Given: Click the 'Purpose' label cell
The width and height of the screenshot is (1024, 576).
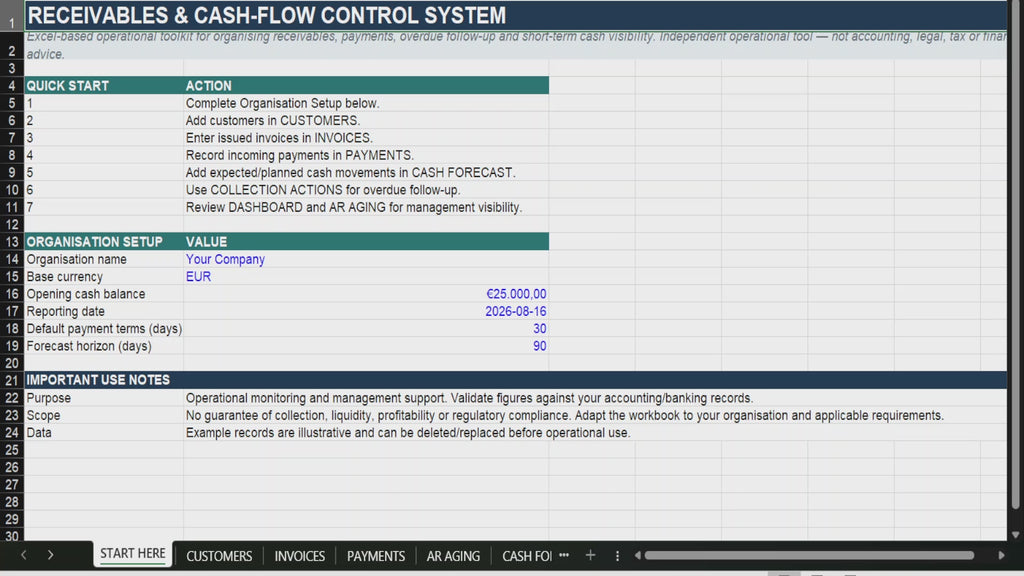Looking at the screenshot, I should click(104, 398).
